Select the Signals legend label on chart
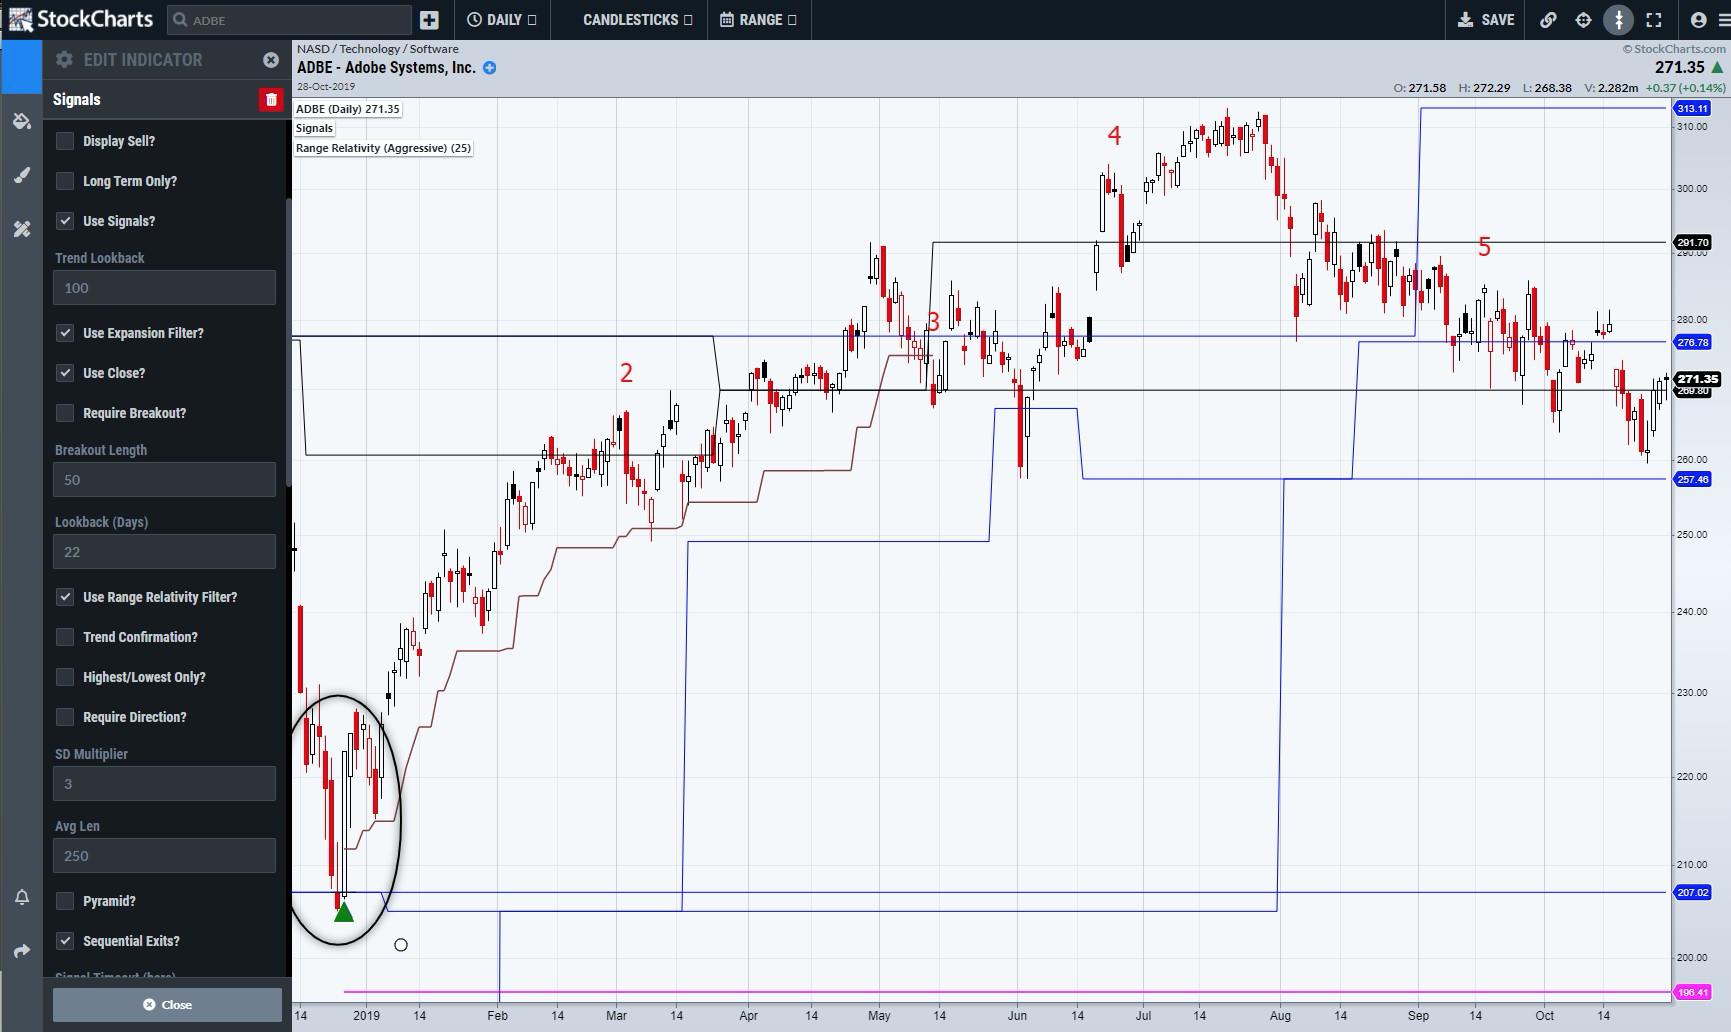 [x=314, y=128]
